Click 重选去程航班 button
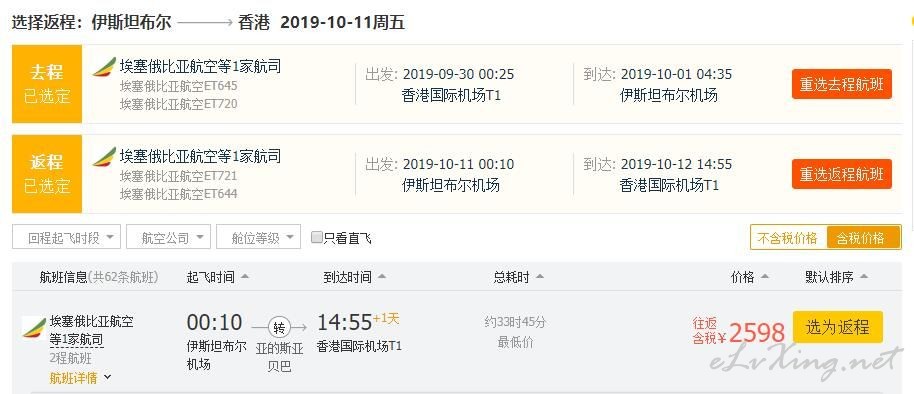Viewport: 914px width, 394px height. coord(842,85)
